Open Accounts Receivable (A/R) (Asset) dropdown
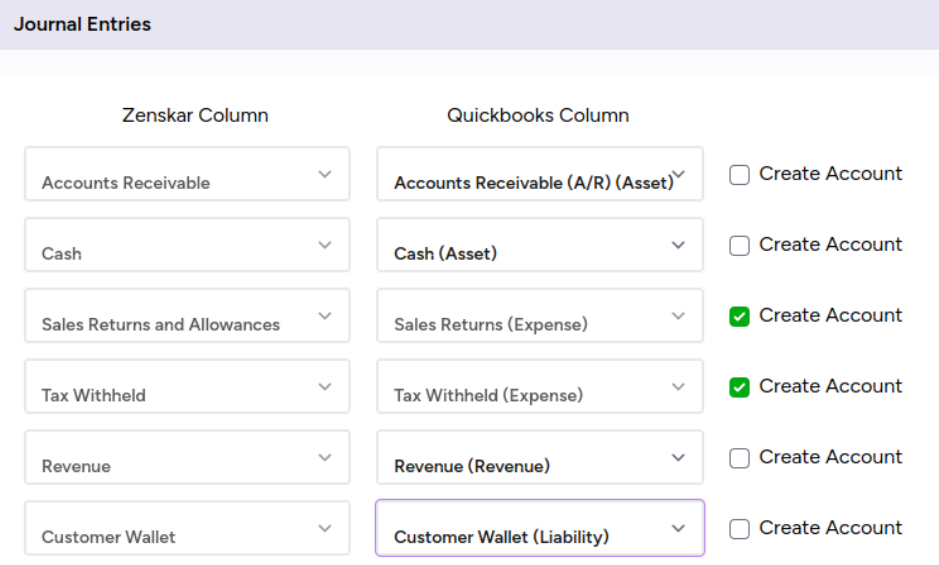Screen dimensions: 939x565 540,175
